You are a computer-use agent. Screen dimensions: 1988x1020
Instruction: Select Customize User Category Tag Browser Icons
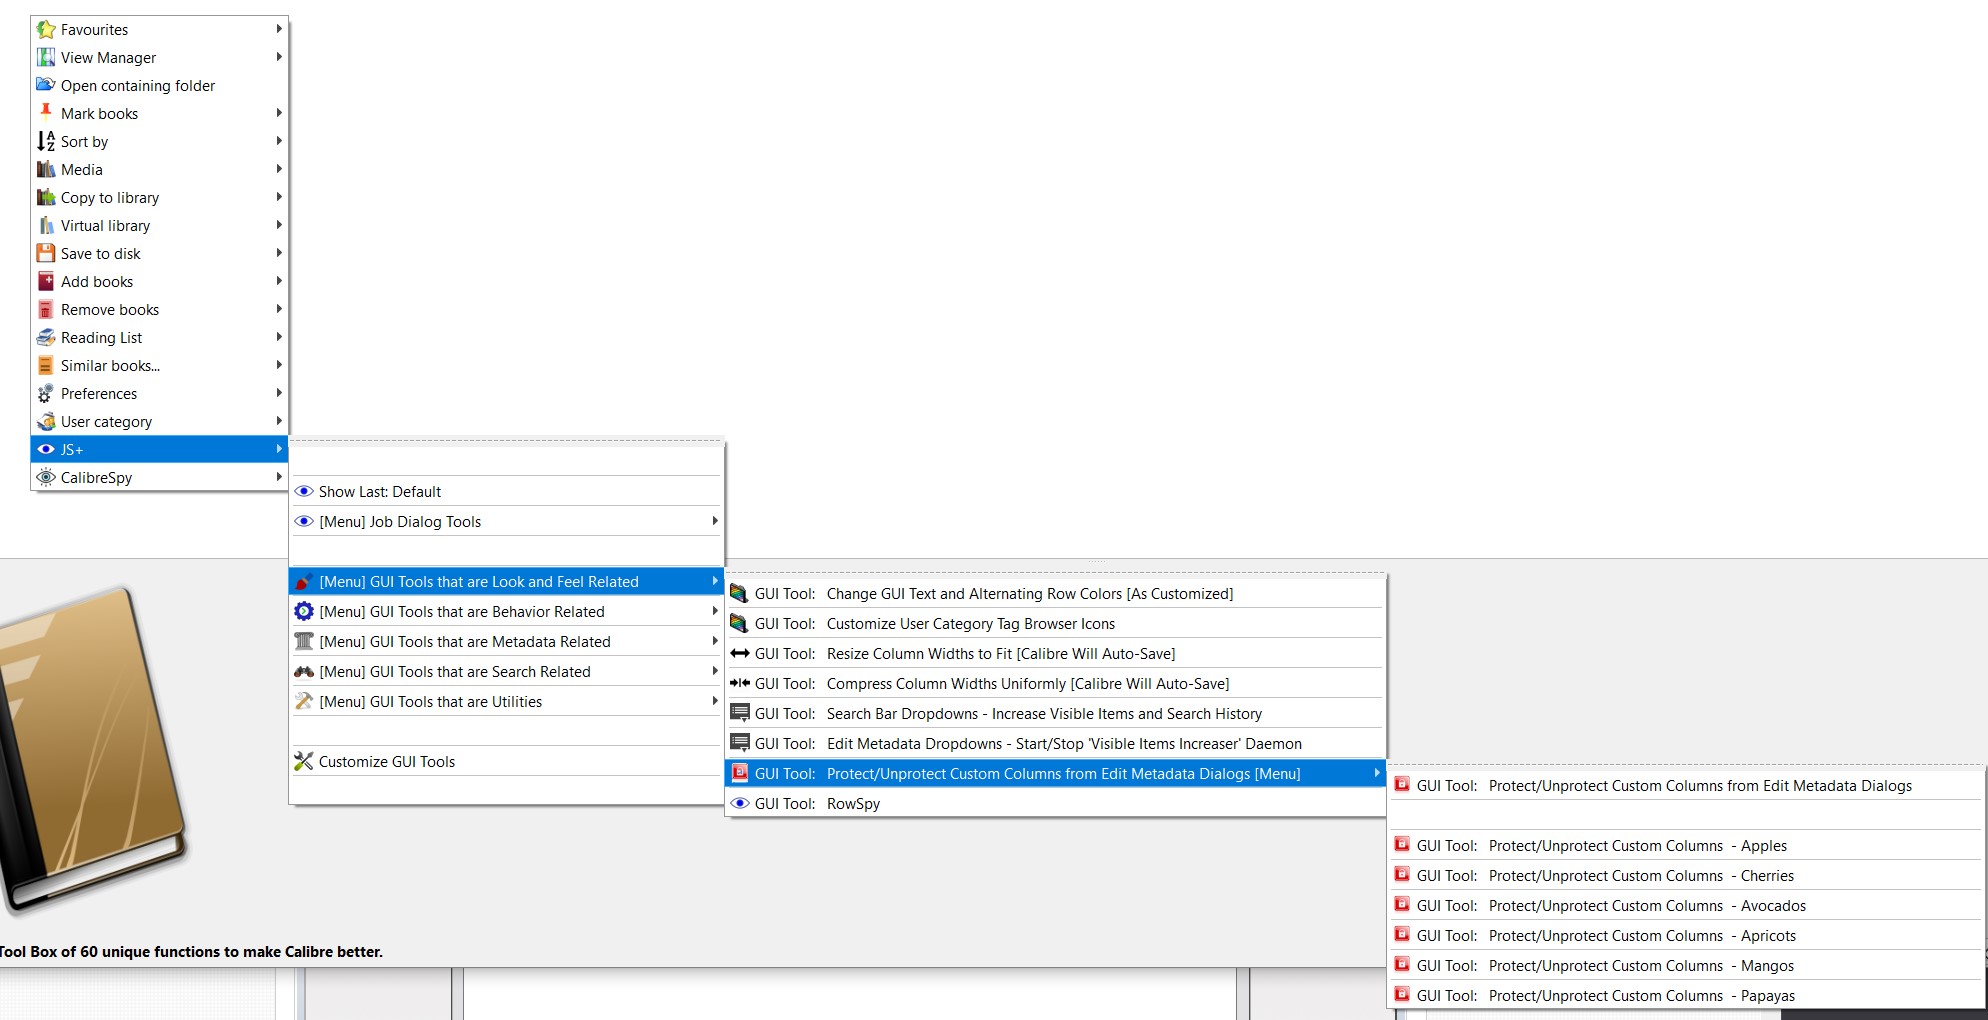pos(1055,624)
